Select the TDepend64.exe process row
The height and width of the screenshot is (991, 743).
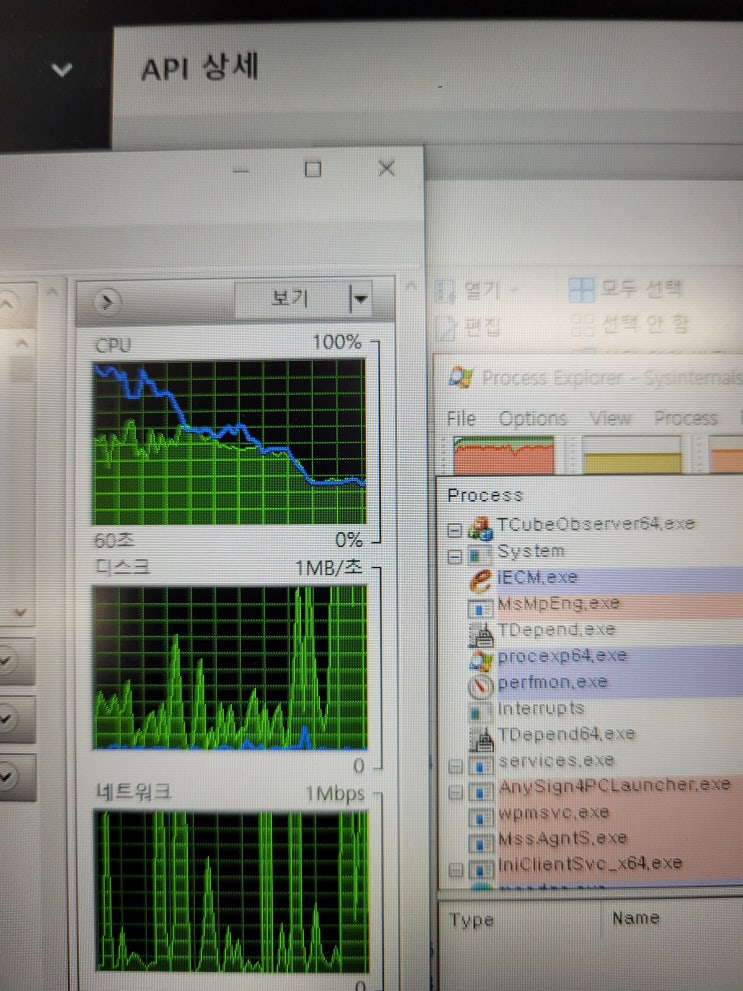[x=566, y=735]
